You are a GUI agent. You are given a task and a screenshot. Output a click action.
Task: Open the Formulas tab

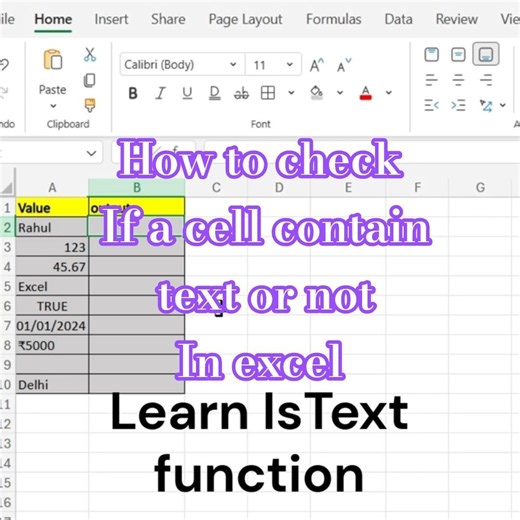334,19
